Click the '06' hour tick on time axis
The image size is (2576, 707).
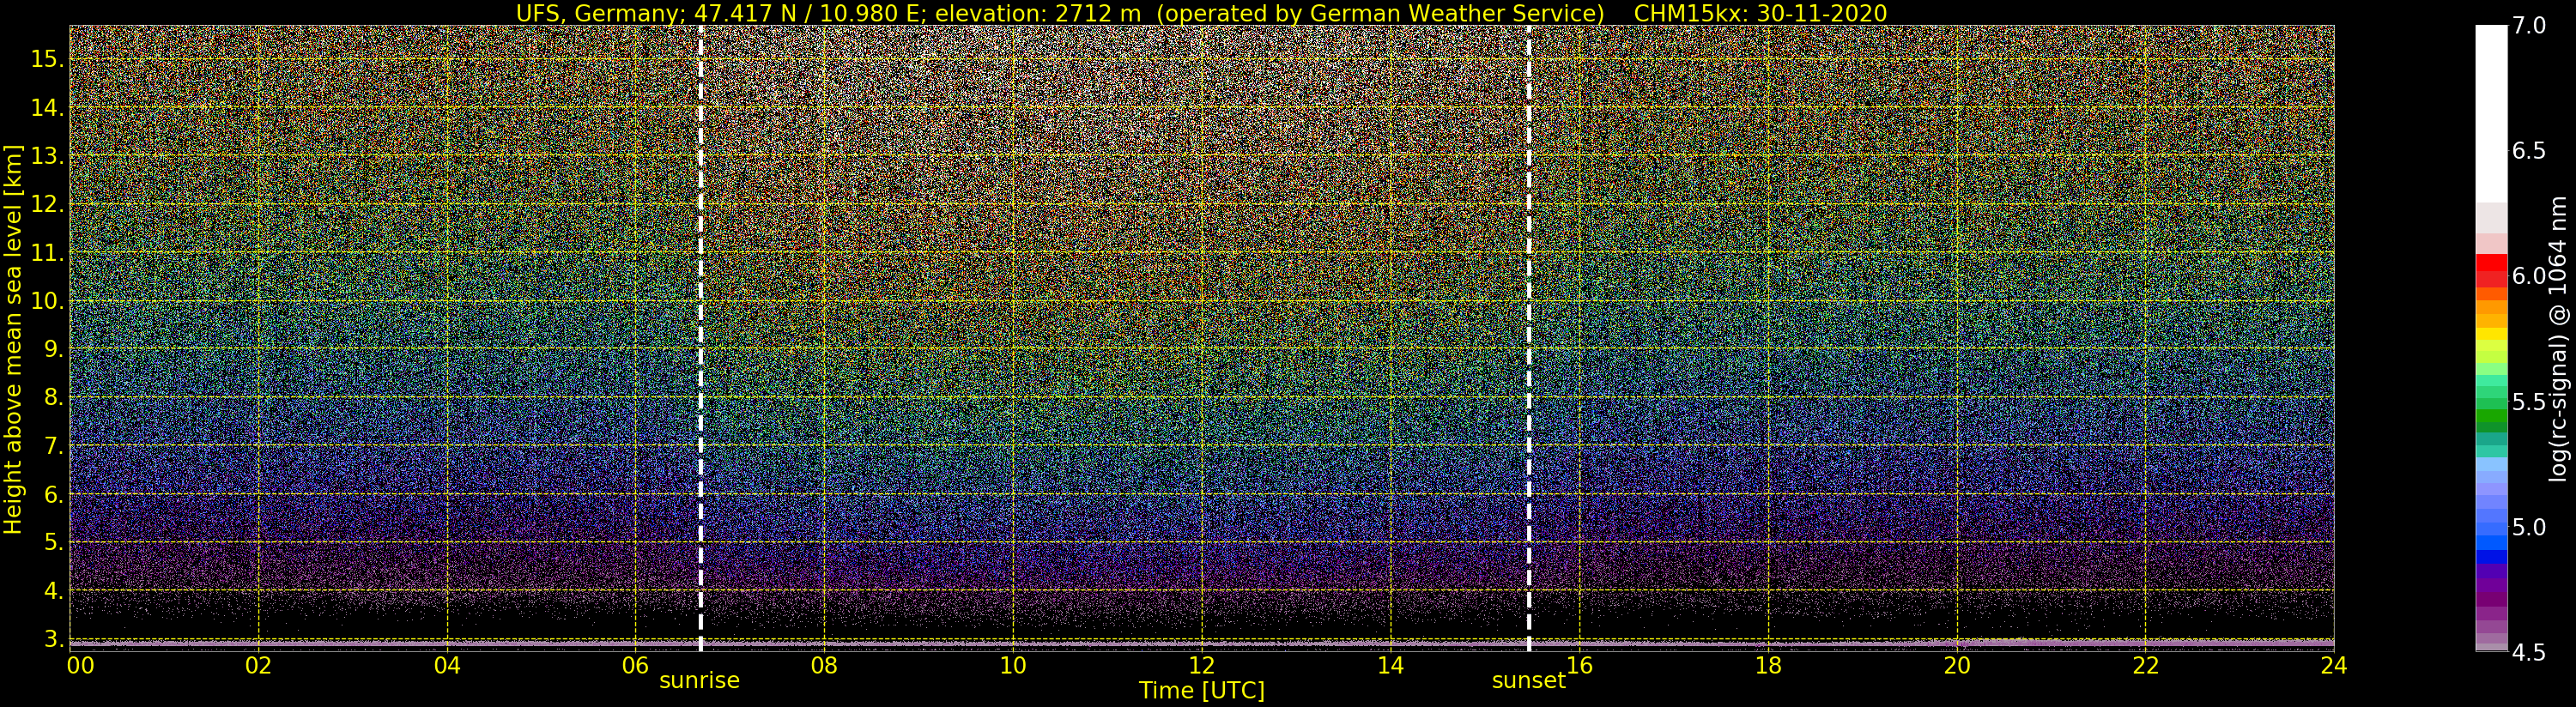(636, 665)
